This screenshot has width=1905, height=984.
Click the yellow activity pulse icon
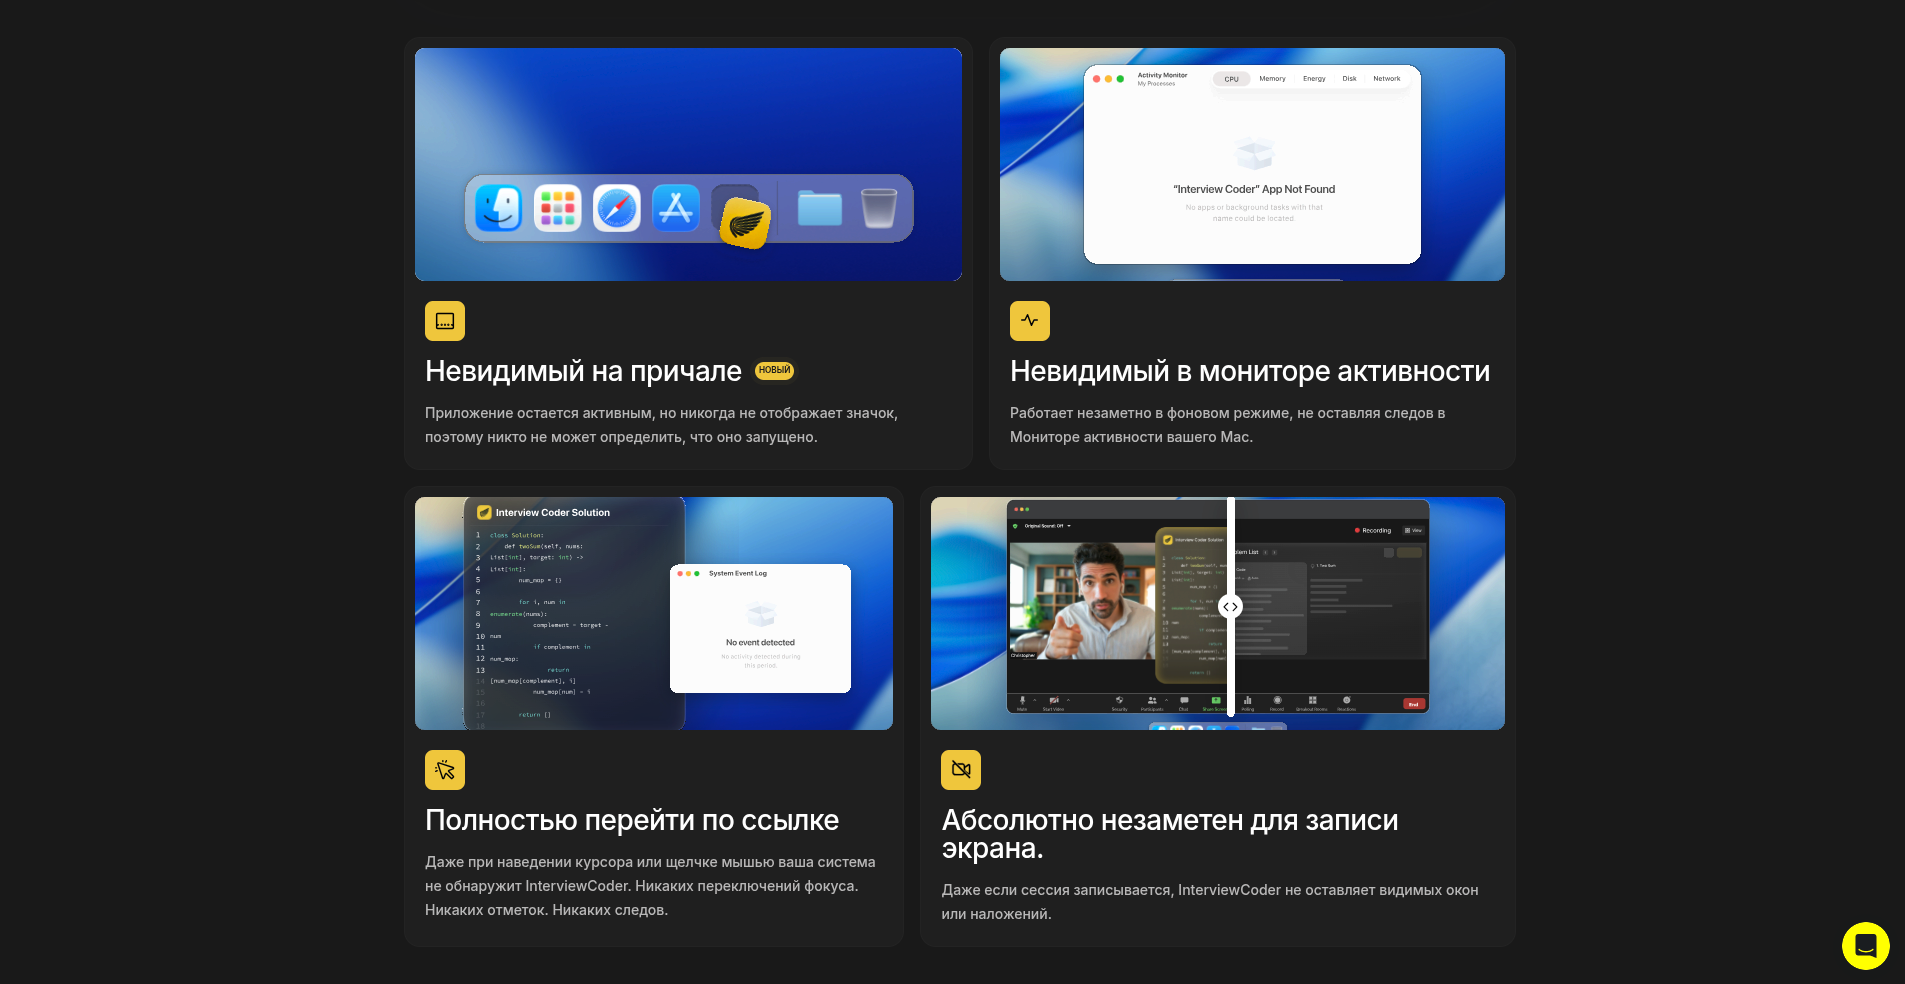click(x=1029, y=321)
